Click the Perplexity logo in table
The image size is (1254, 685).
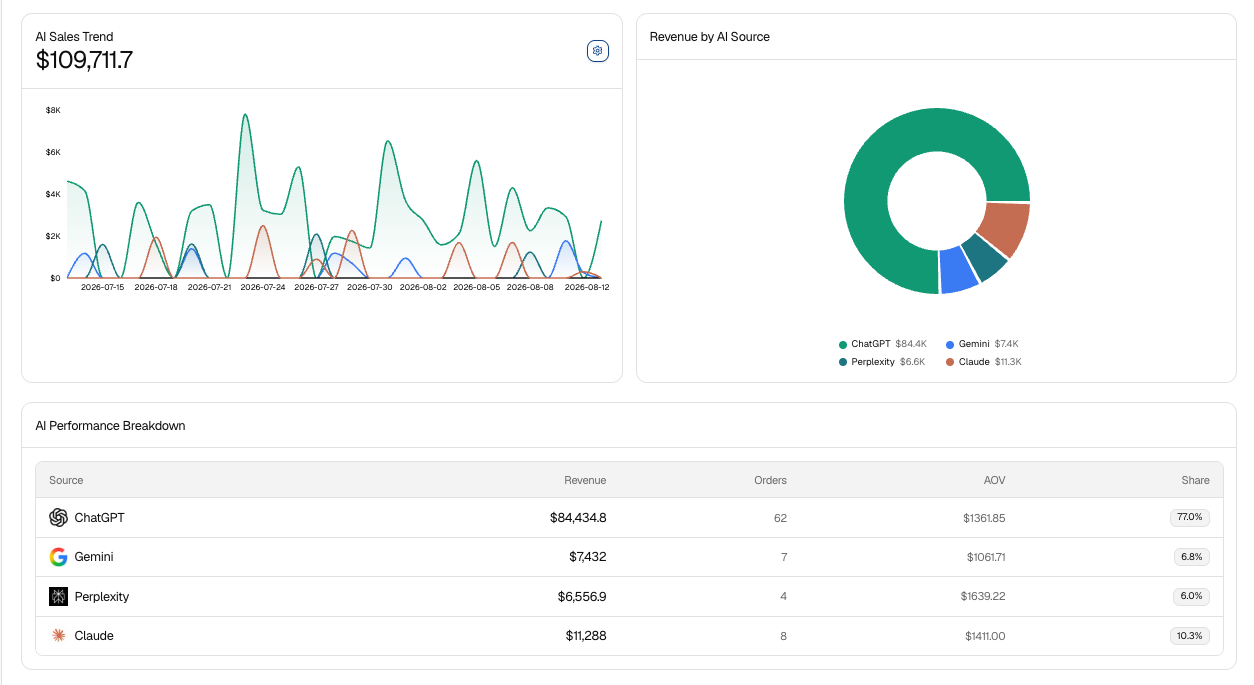[x=58, y=596]
